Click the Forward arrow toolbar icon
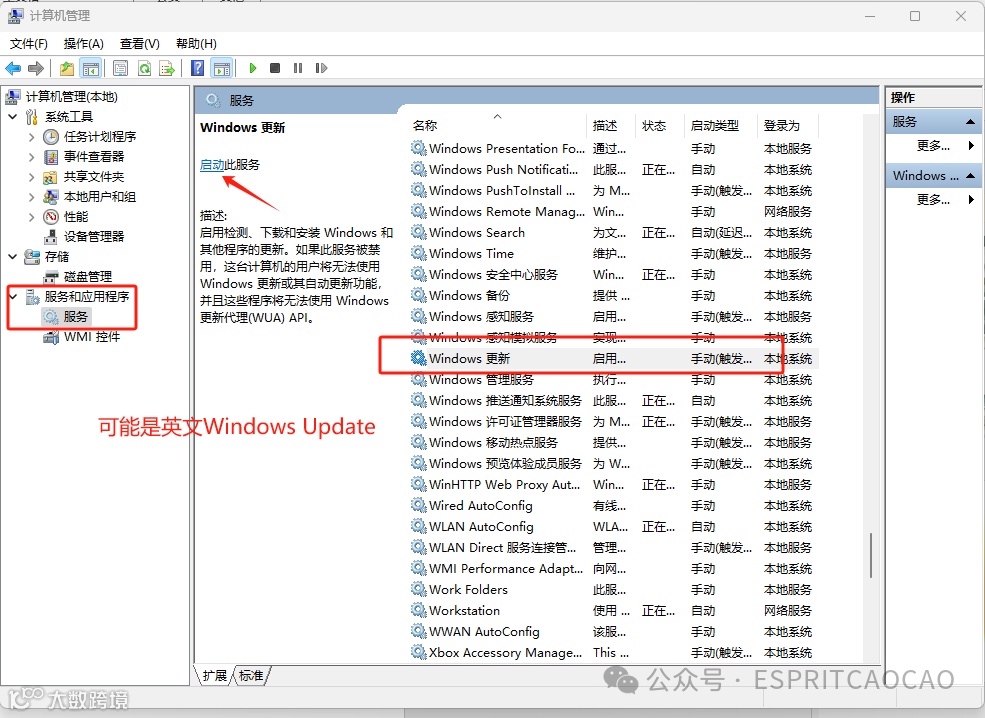This screenshot has width=985, height=718. pos(36,68)
